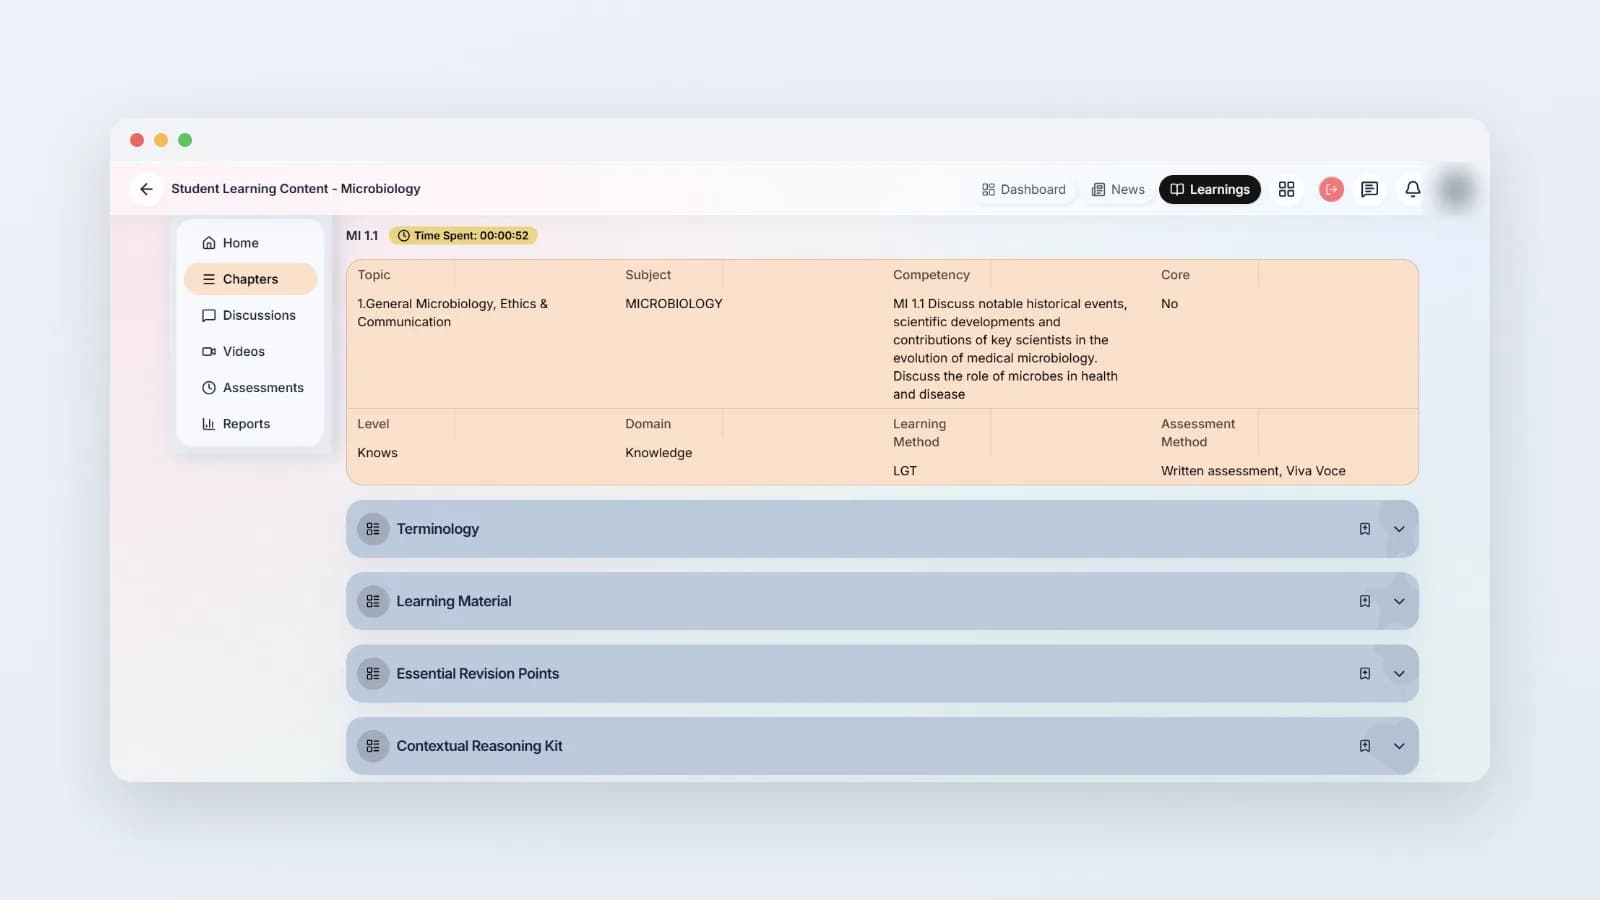
Task: Click the Contextual Reasoning Kit list icon
Action: tap(373, 746)
